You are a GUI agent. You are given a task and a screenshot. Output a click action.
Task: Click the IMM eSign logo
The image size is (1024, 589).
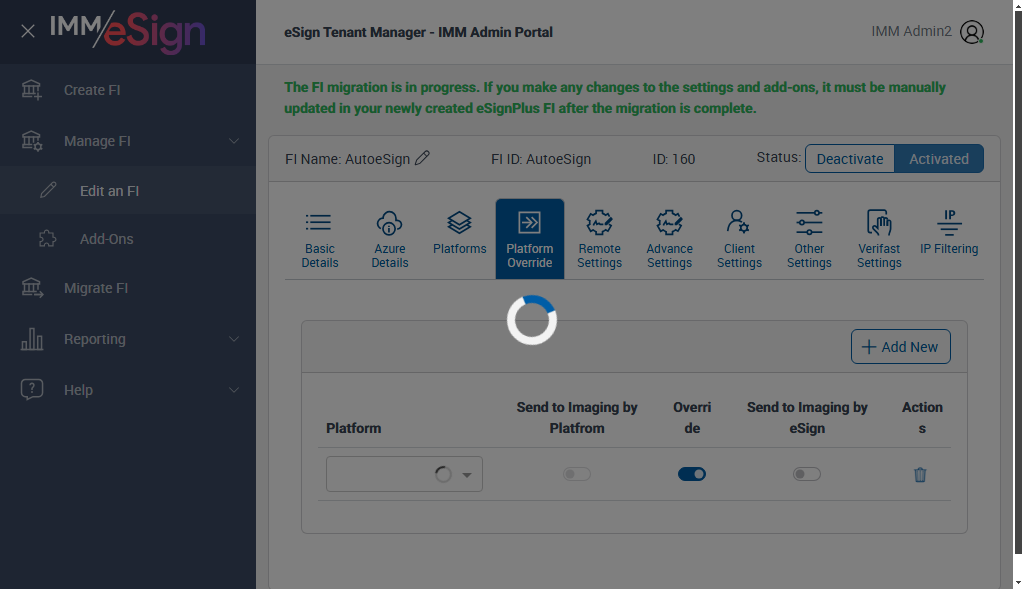click(x=127, y=31)
